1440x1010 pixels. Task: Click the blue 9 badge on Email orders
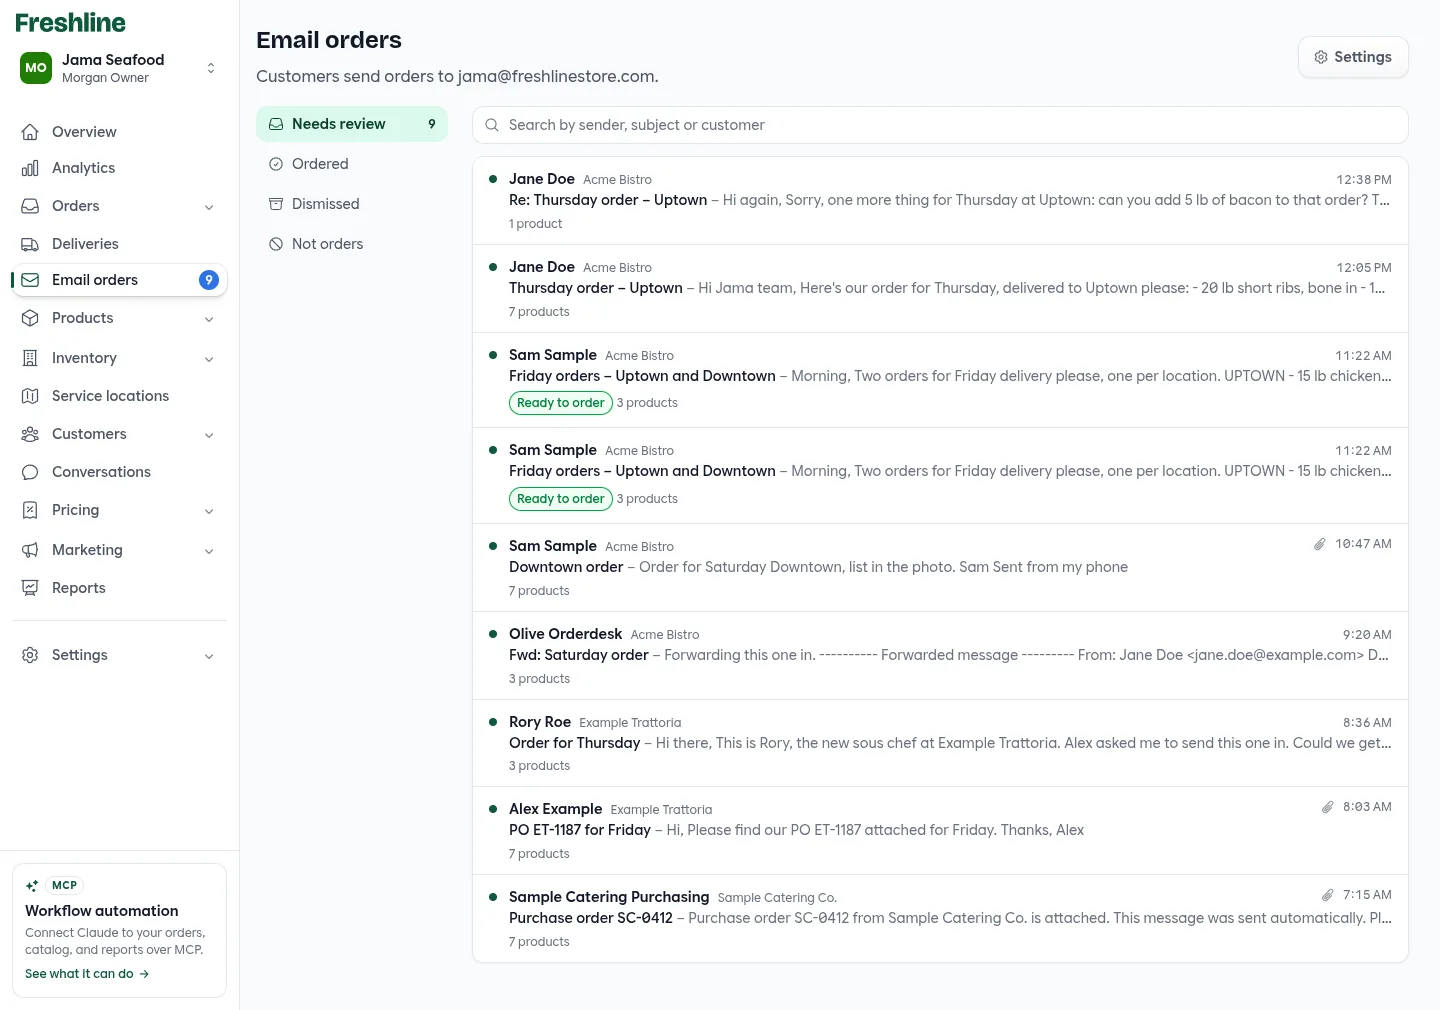tap(209, 280)
